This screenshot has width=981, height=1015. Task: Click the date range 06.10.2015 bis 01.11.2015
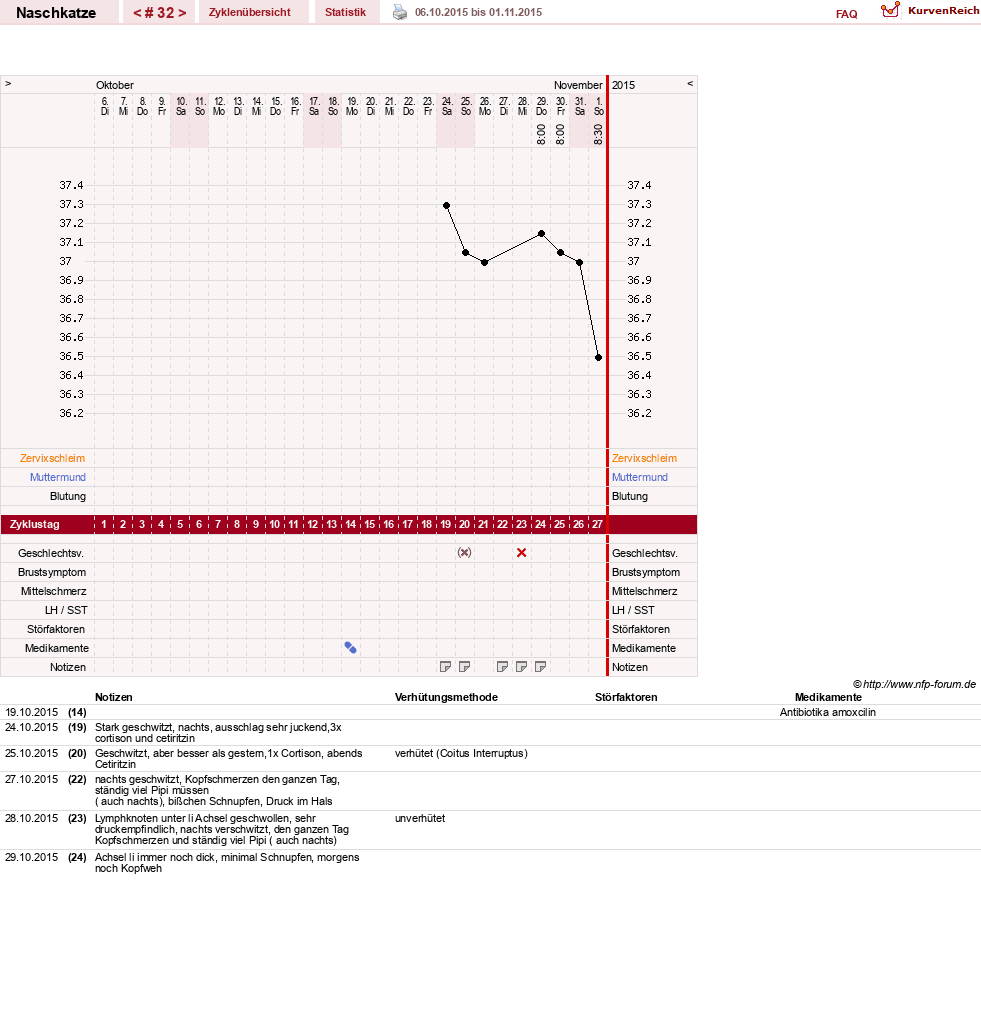(x=479, y=12)
